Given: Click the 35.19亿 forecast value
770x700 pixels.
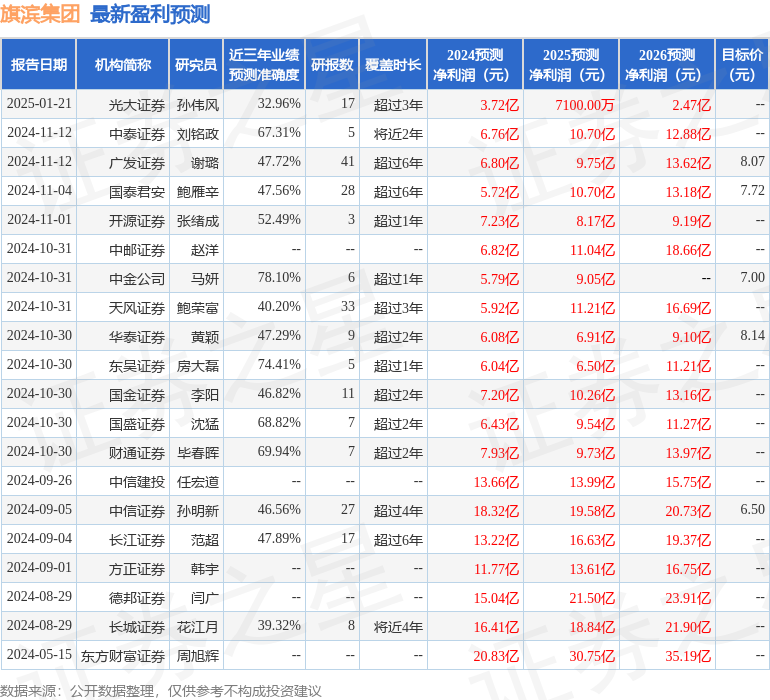Looking at the screenshot, I should (x=688, y=655).
